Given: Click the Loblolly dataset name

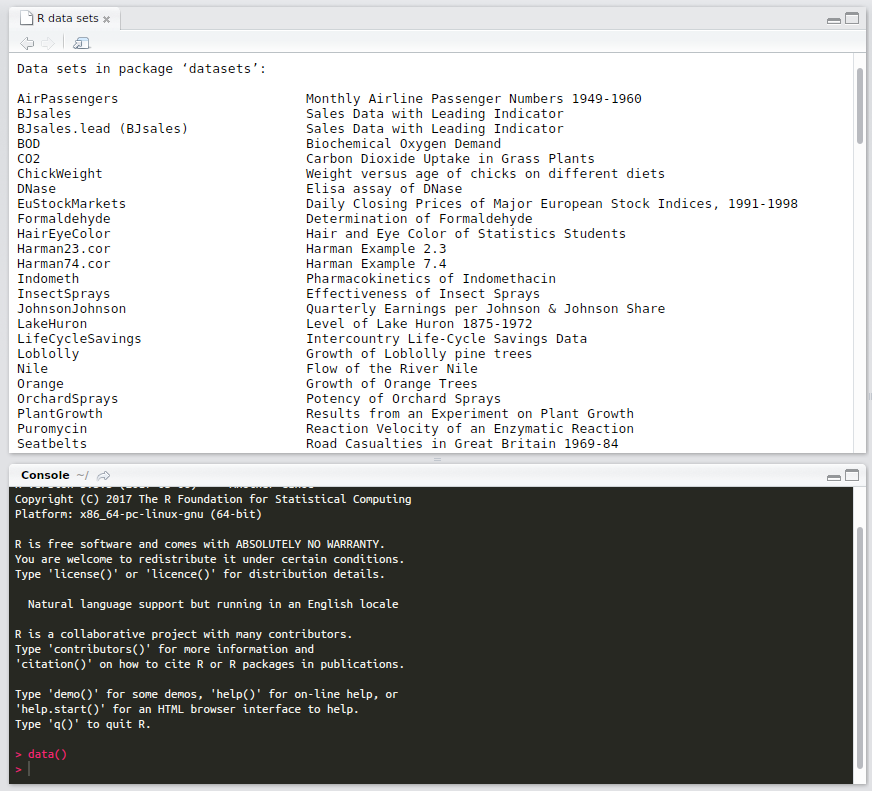Looking at the screenshot, I should [x=48, y=354].
